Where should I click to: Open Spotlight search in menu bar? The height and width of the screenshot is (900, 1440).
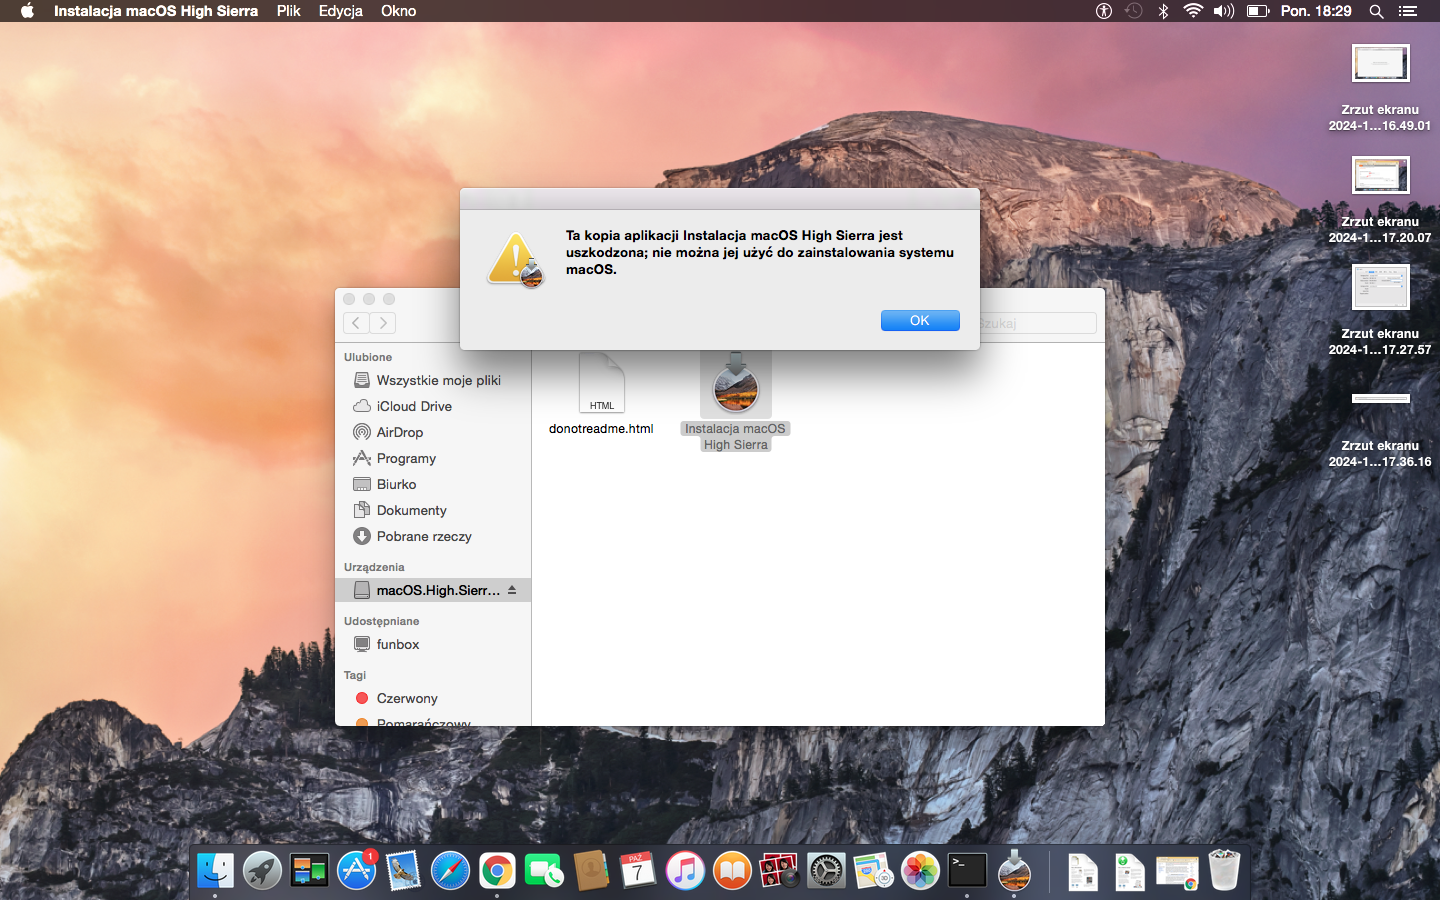pyautogui.click(x=1376, y=11)
